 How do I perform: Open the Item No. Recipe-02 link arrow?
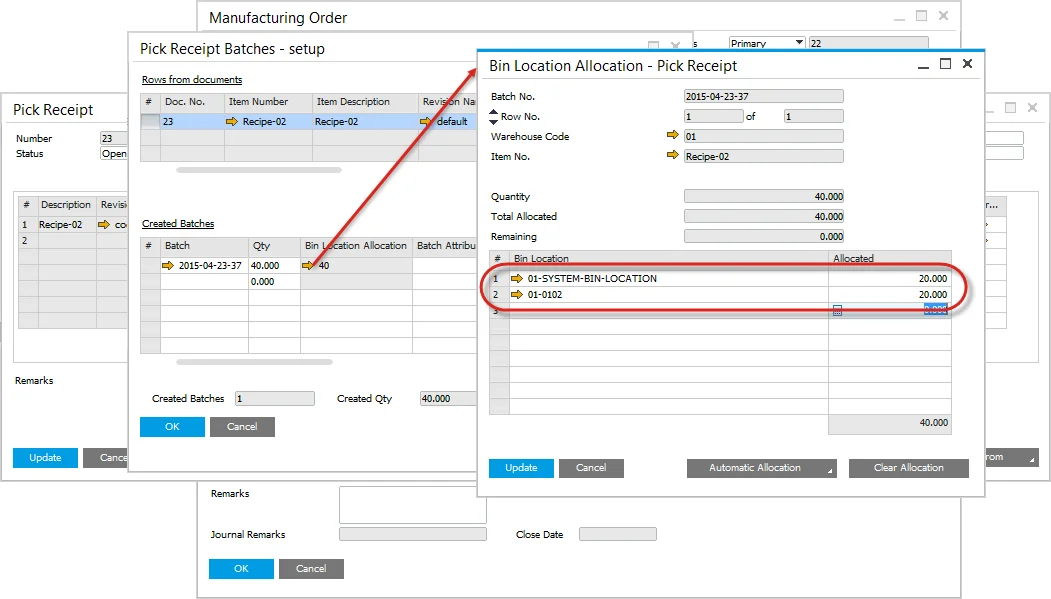click(x=672, y=156)
